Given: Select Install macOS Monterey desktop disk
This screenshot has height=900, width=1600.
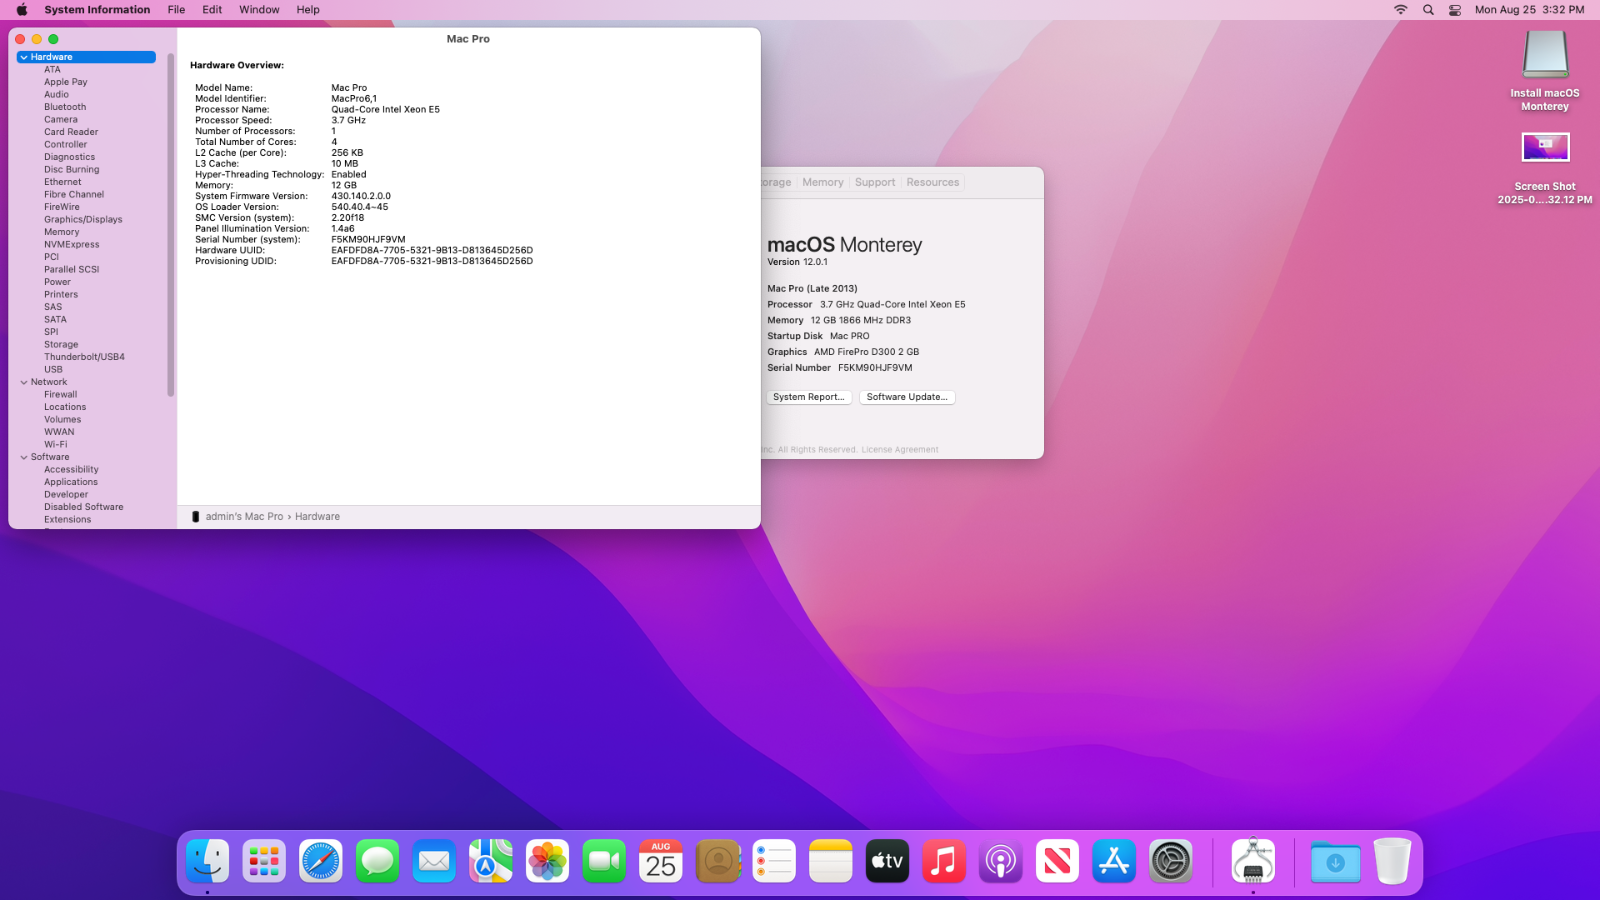Looking at the screenshot, I should [x=1545, y=70].
